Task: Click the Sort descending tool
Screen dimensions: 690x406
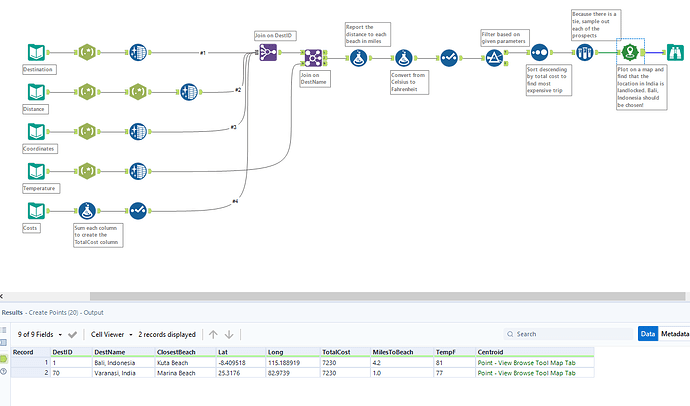Action: (x=539, y=52)
